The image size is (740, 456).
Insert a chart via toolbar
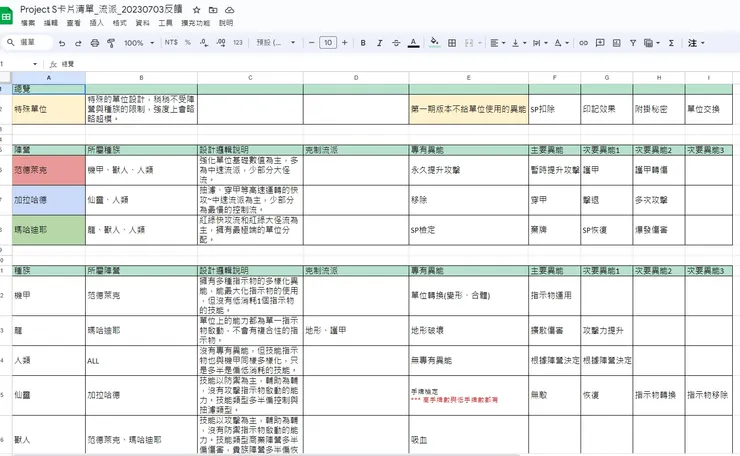616,43
